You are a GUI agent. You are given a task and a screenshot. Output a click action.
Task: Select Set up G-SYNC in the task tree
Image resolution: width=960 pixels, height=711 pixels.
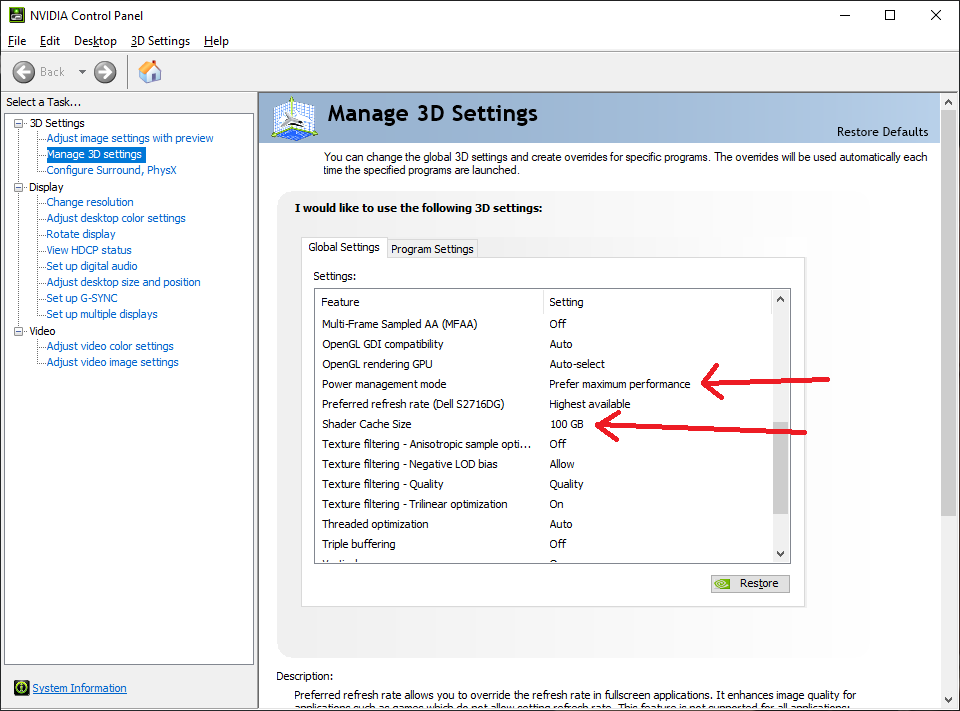[x=82, y=298]
